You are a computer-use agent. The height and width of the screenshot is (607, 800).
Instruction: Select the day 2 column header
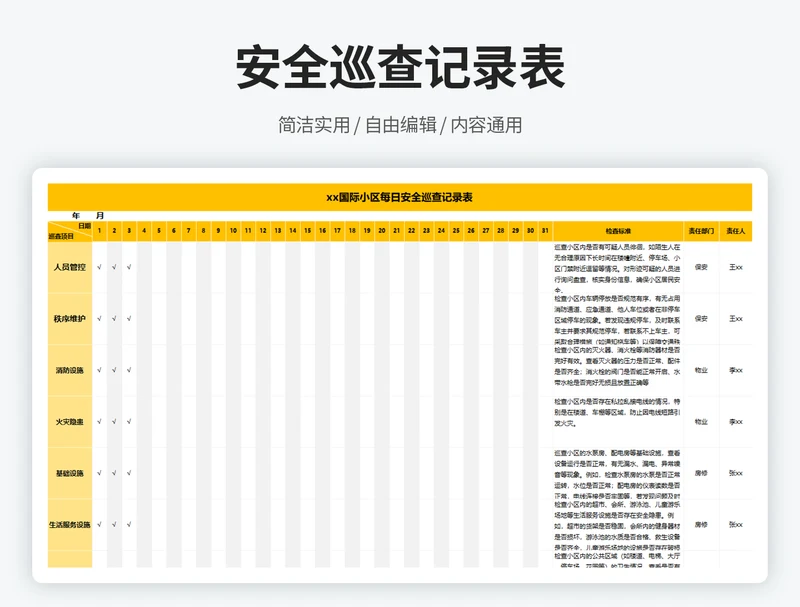114,231
